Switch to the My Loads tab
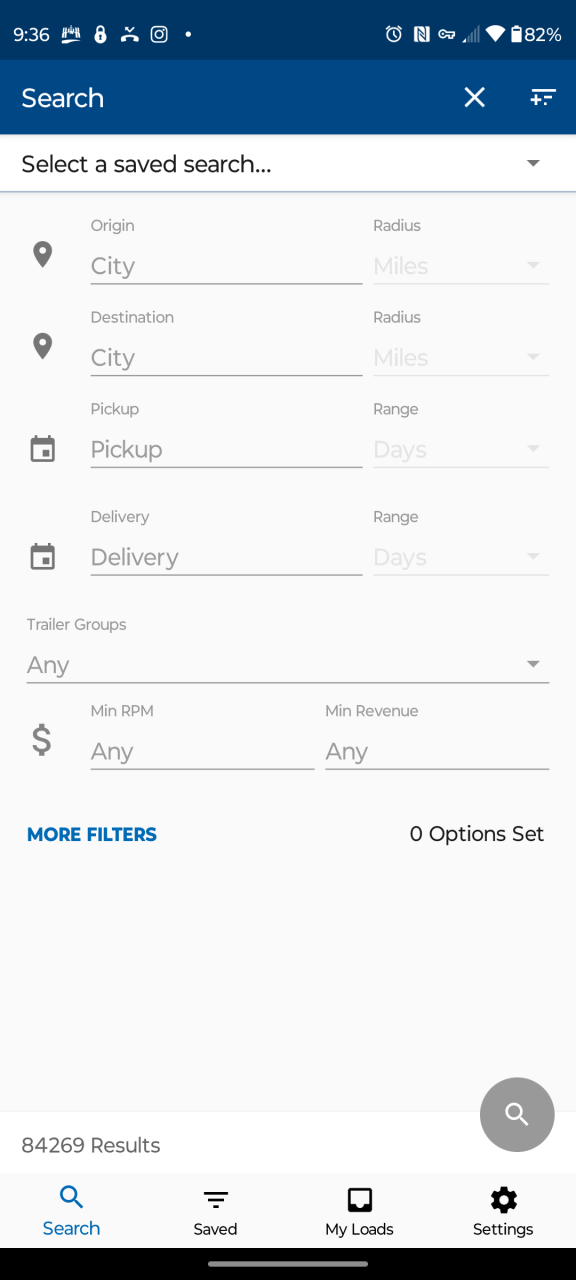The image size is (576, 1280). 360,1213
